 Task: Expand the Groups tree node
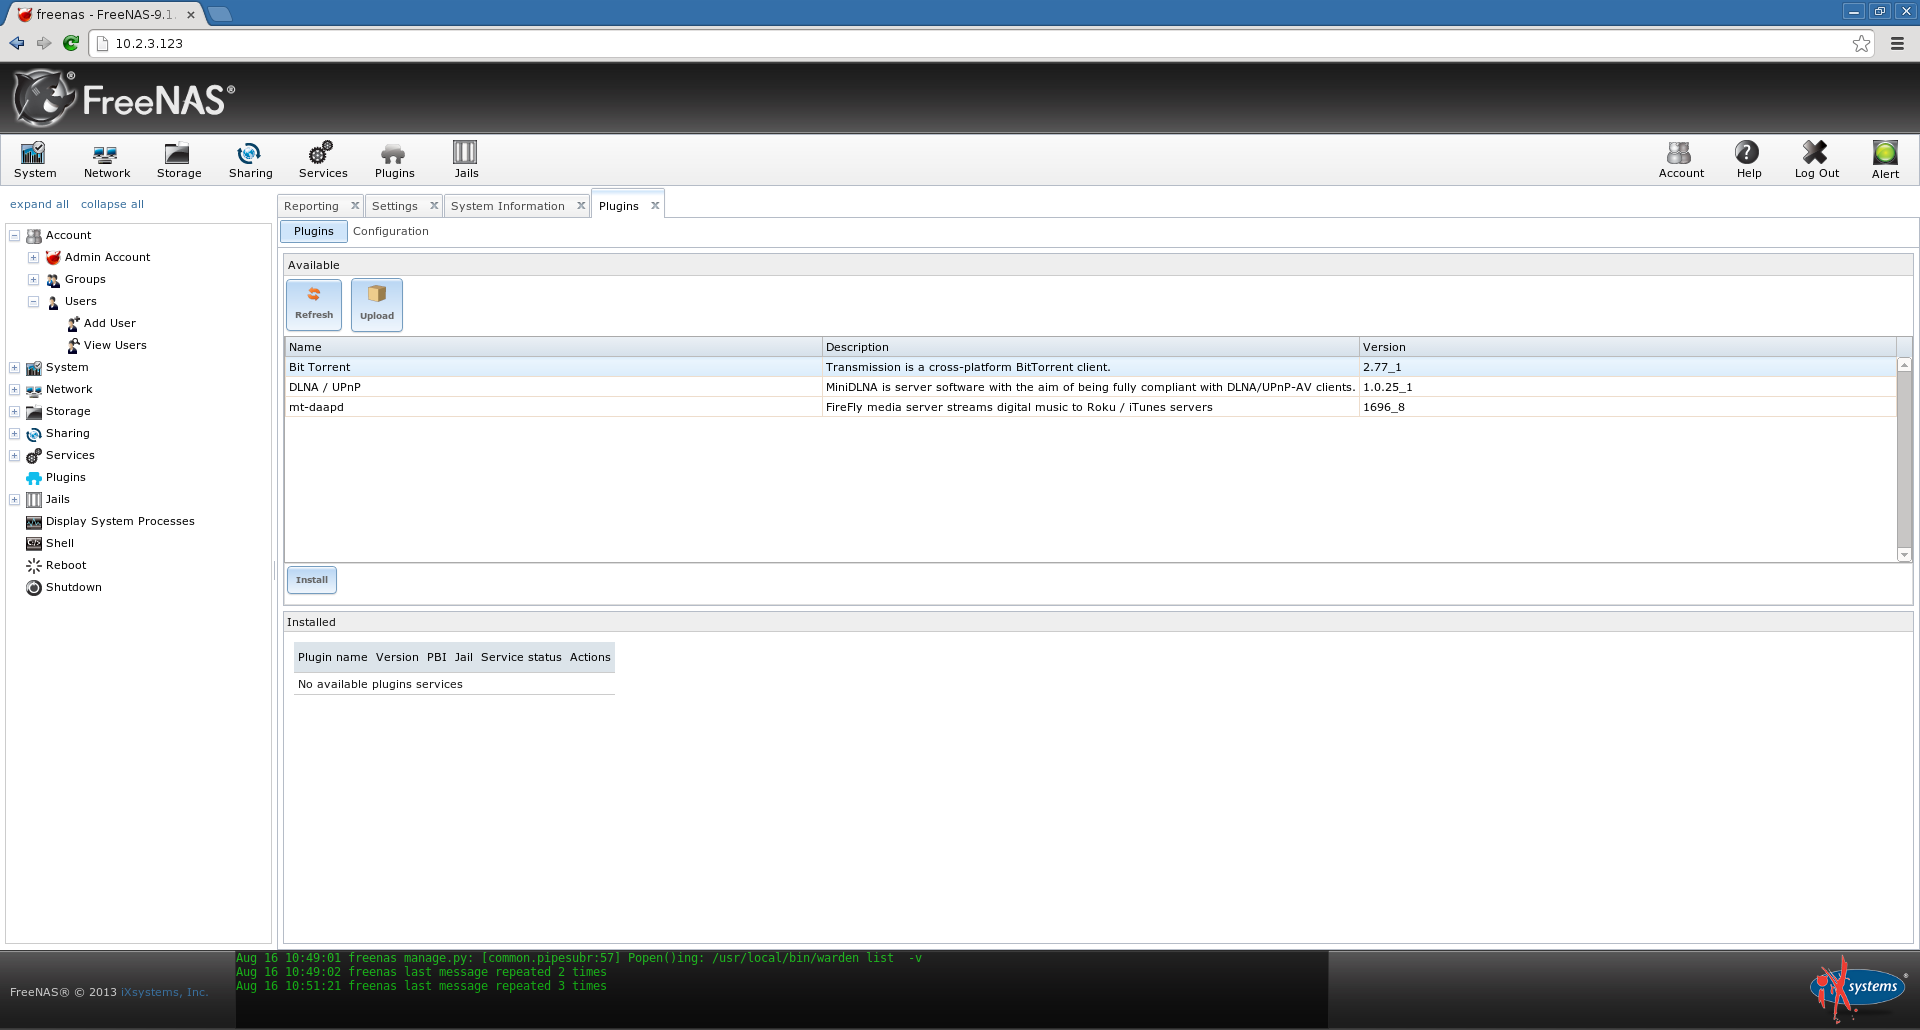(x=33, y=279)
